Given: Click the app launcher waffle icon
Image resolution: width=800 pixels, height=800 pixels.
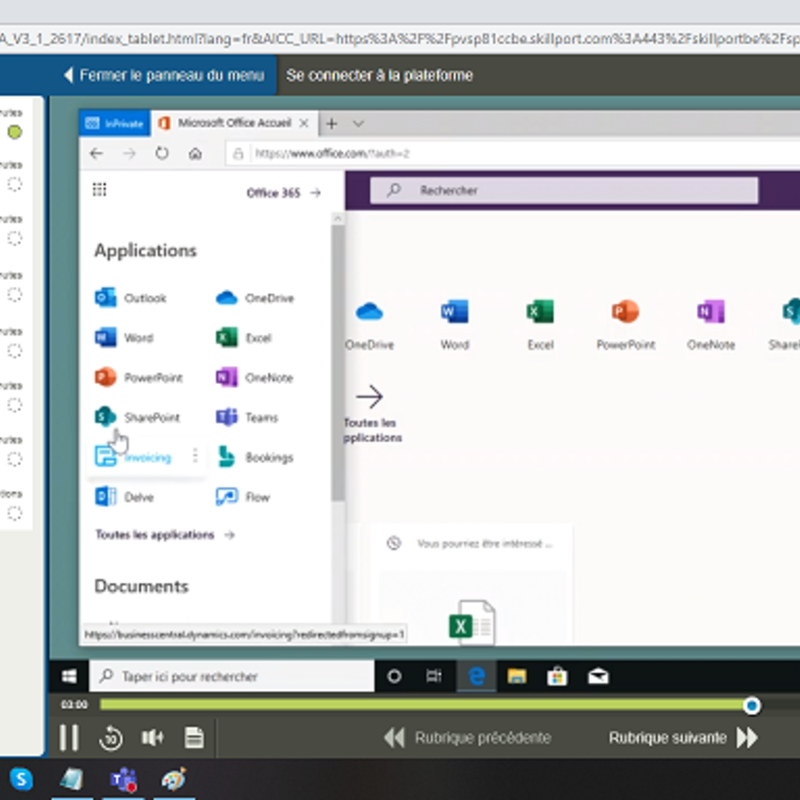Looking at the screenshot, I should click(x=99, y=190).
